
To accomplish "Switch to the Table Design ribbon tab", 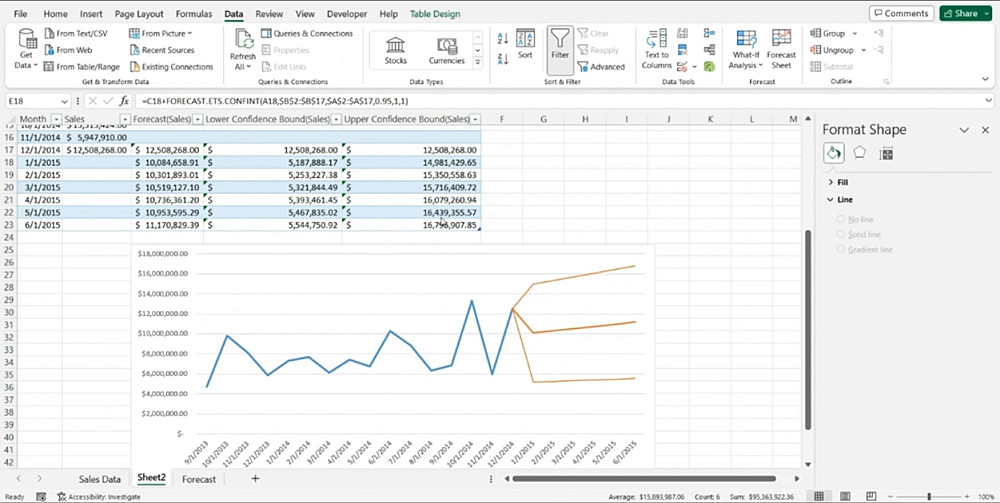I will point(434,14).
